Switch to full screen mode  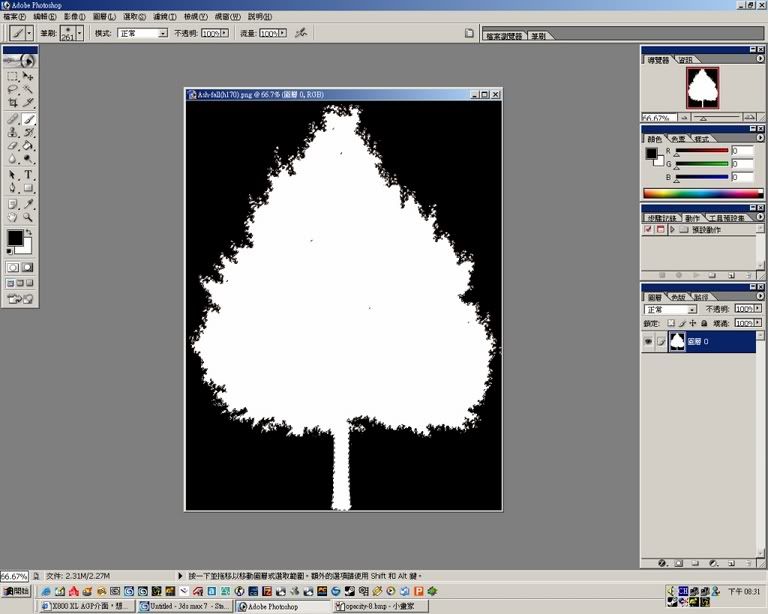[x=30, y=283]
